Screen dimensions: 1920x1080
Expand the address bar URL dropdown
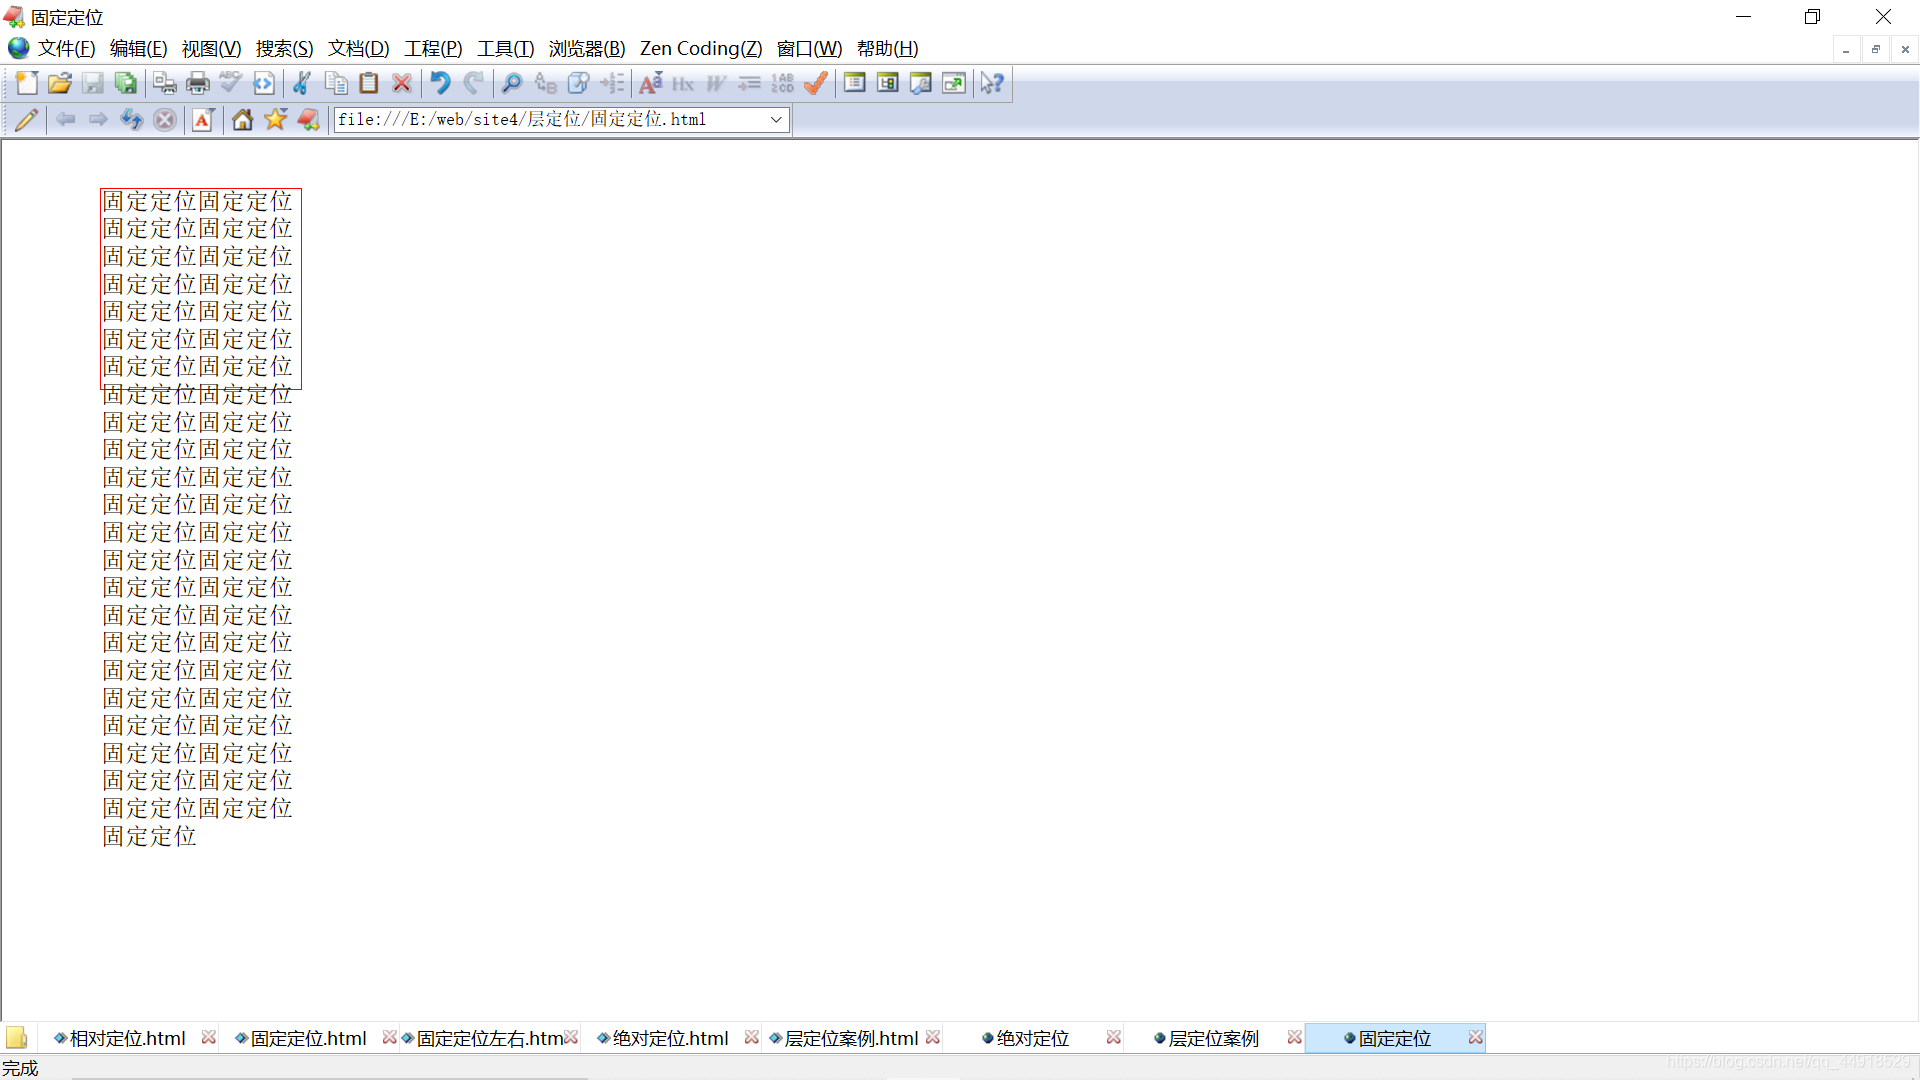[776, 120]
